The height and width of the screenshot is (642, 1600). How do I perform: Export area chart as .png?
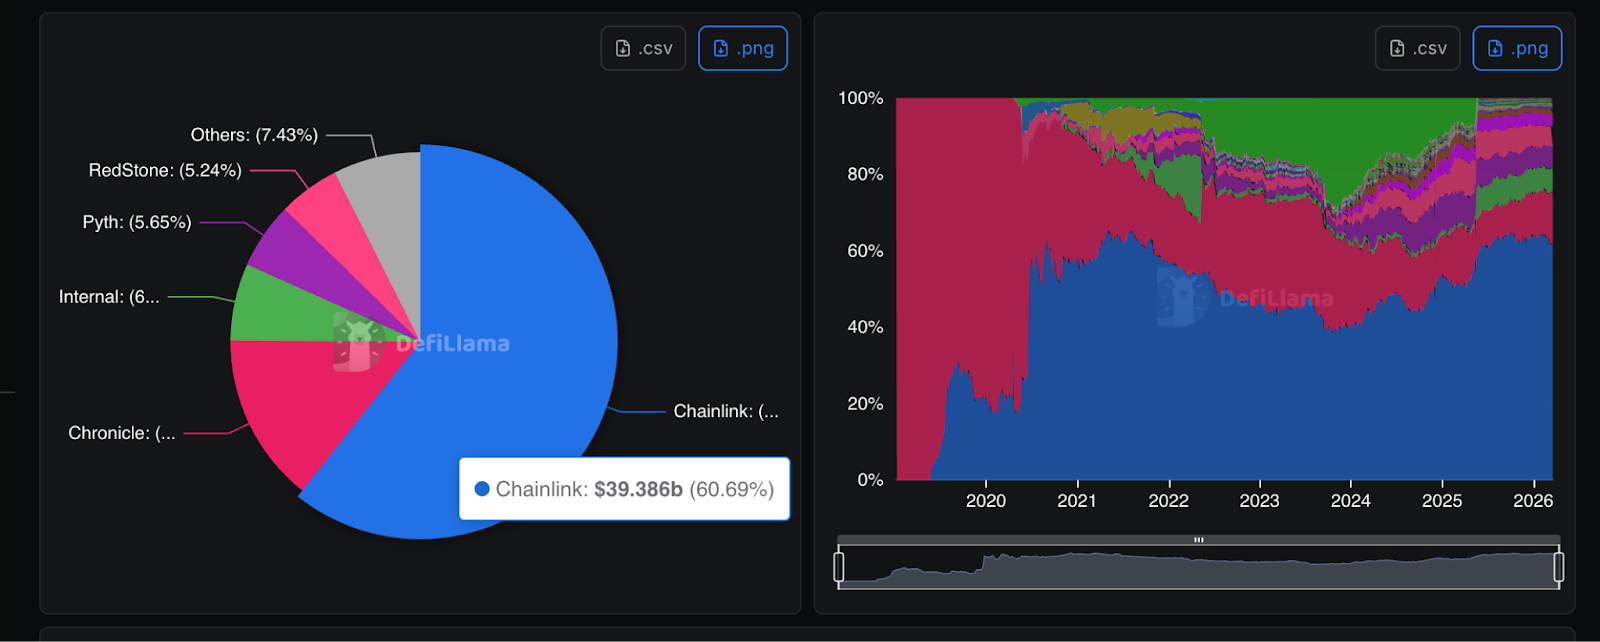[x=1517, y=48]
